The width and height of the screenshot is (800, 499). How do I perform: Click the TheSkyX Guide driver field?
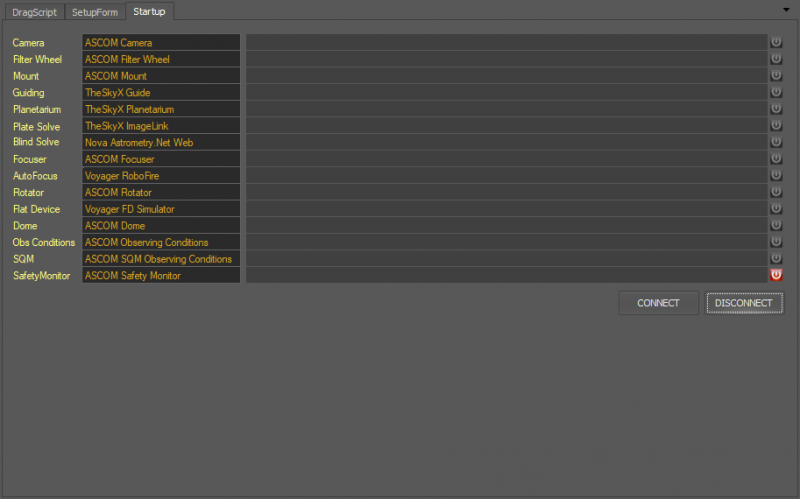pyautogui.click(x=161, y=92)
